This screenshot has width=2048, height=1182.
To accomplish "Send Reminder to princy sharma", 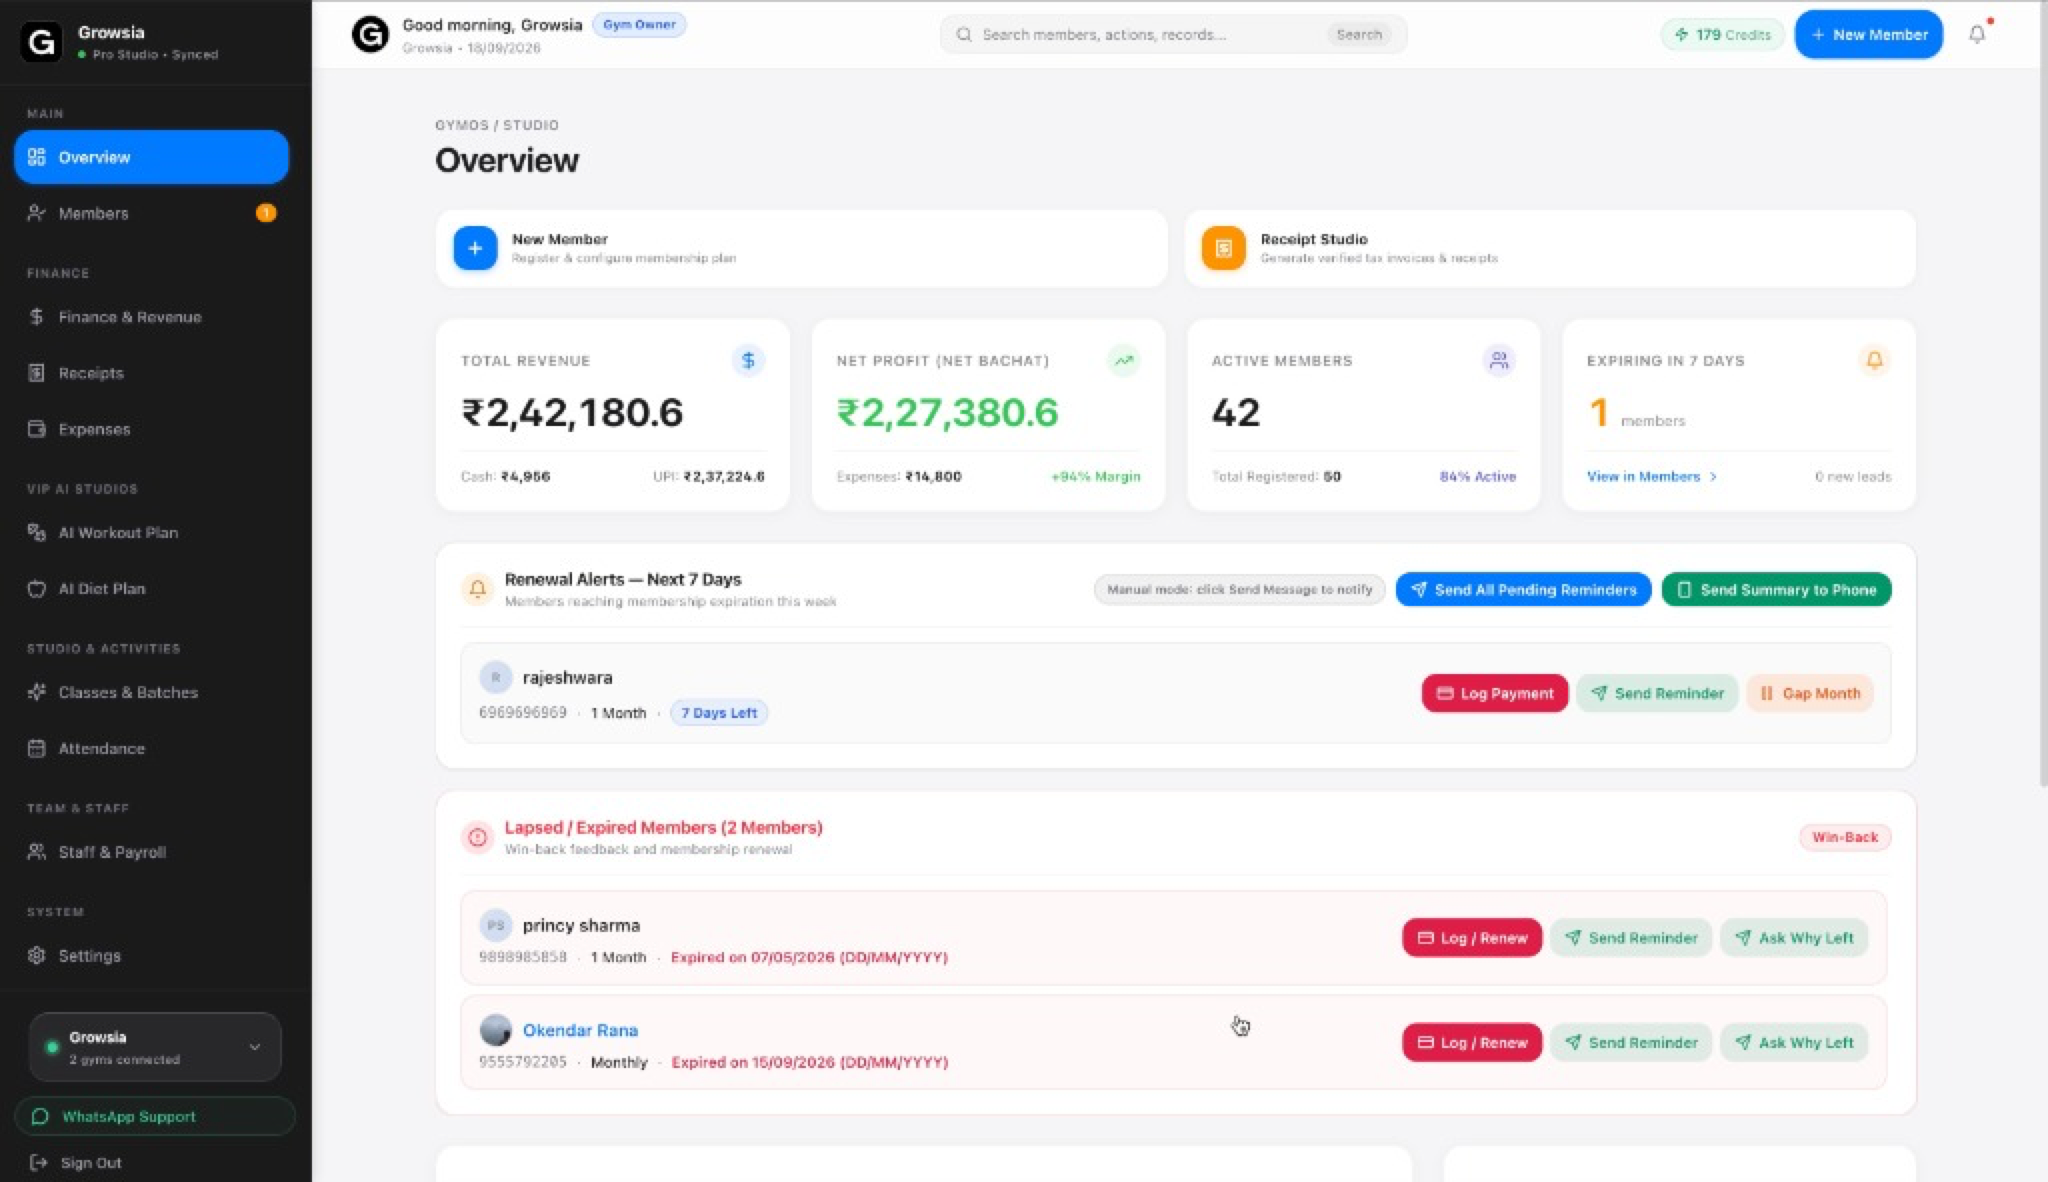I will point(1631,938).
